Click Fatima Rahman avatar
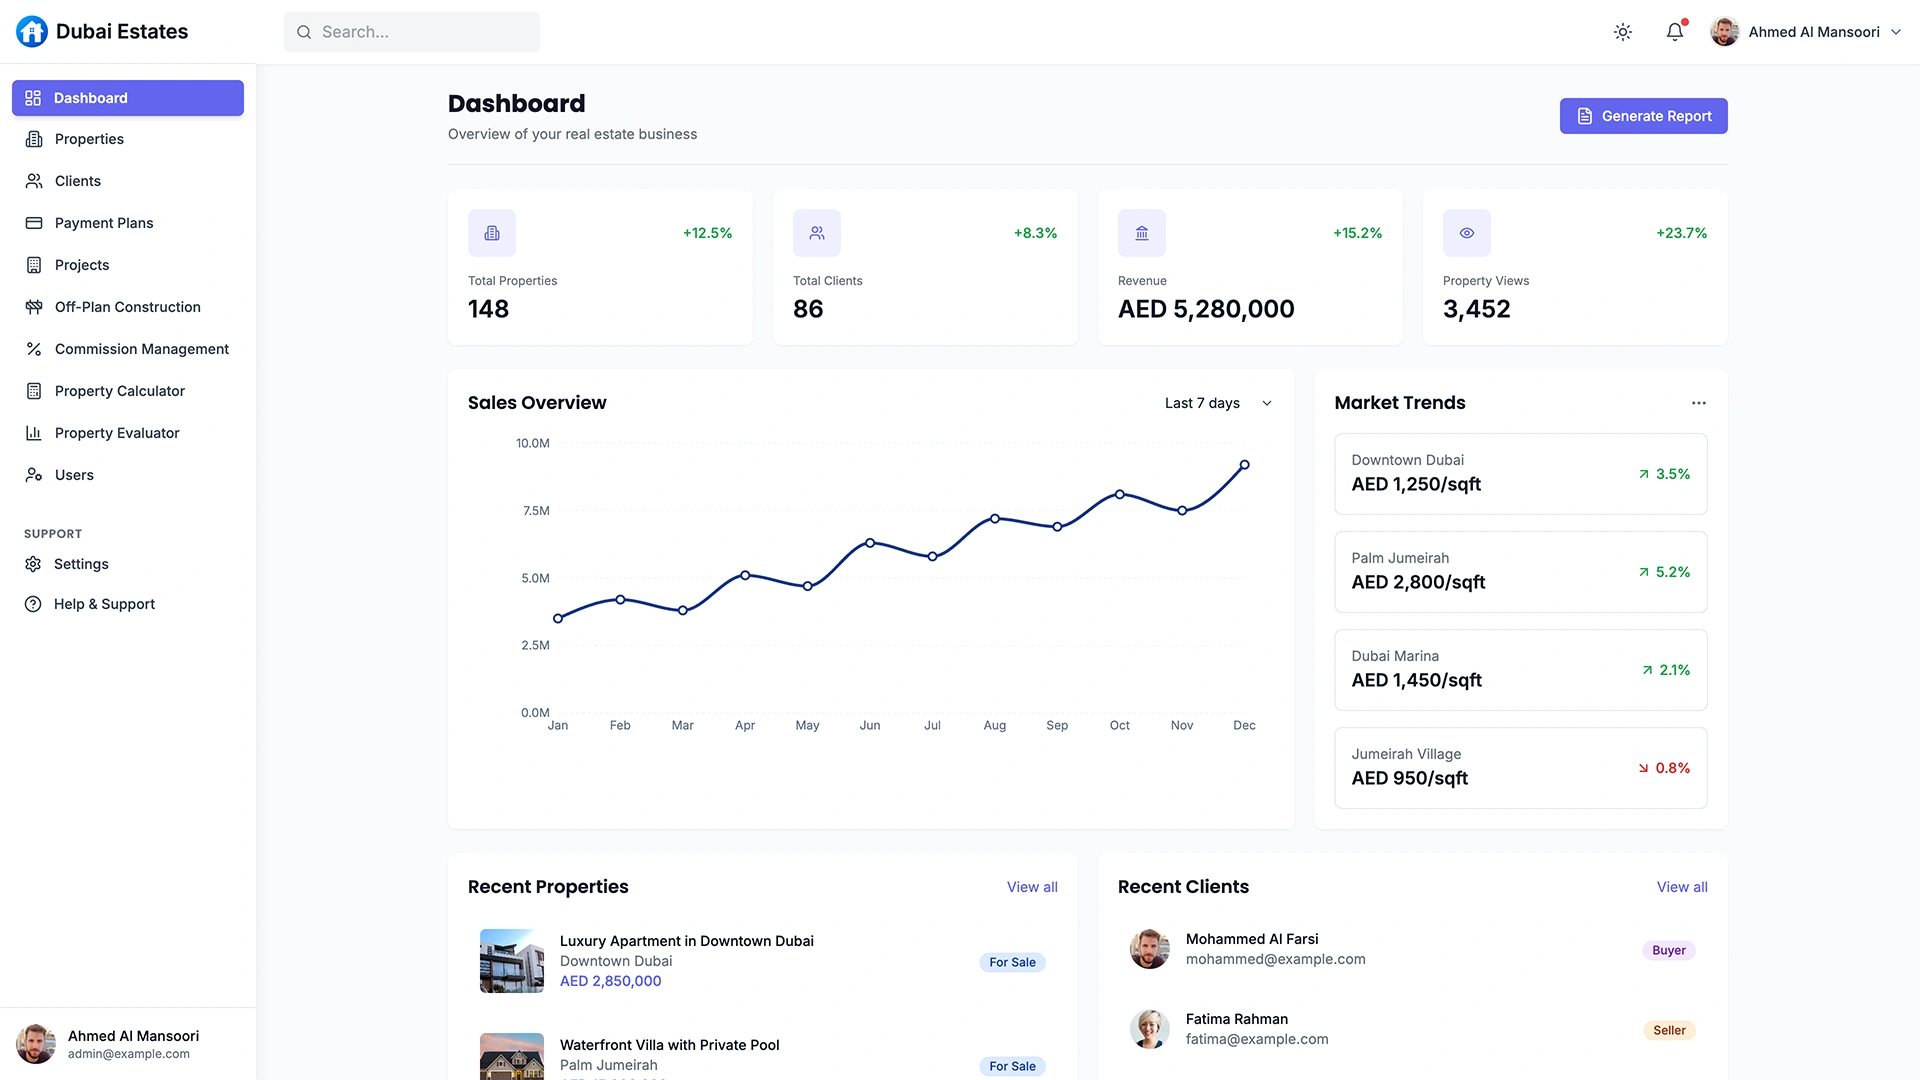 click(x=1150, y=1029)
